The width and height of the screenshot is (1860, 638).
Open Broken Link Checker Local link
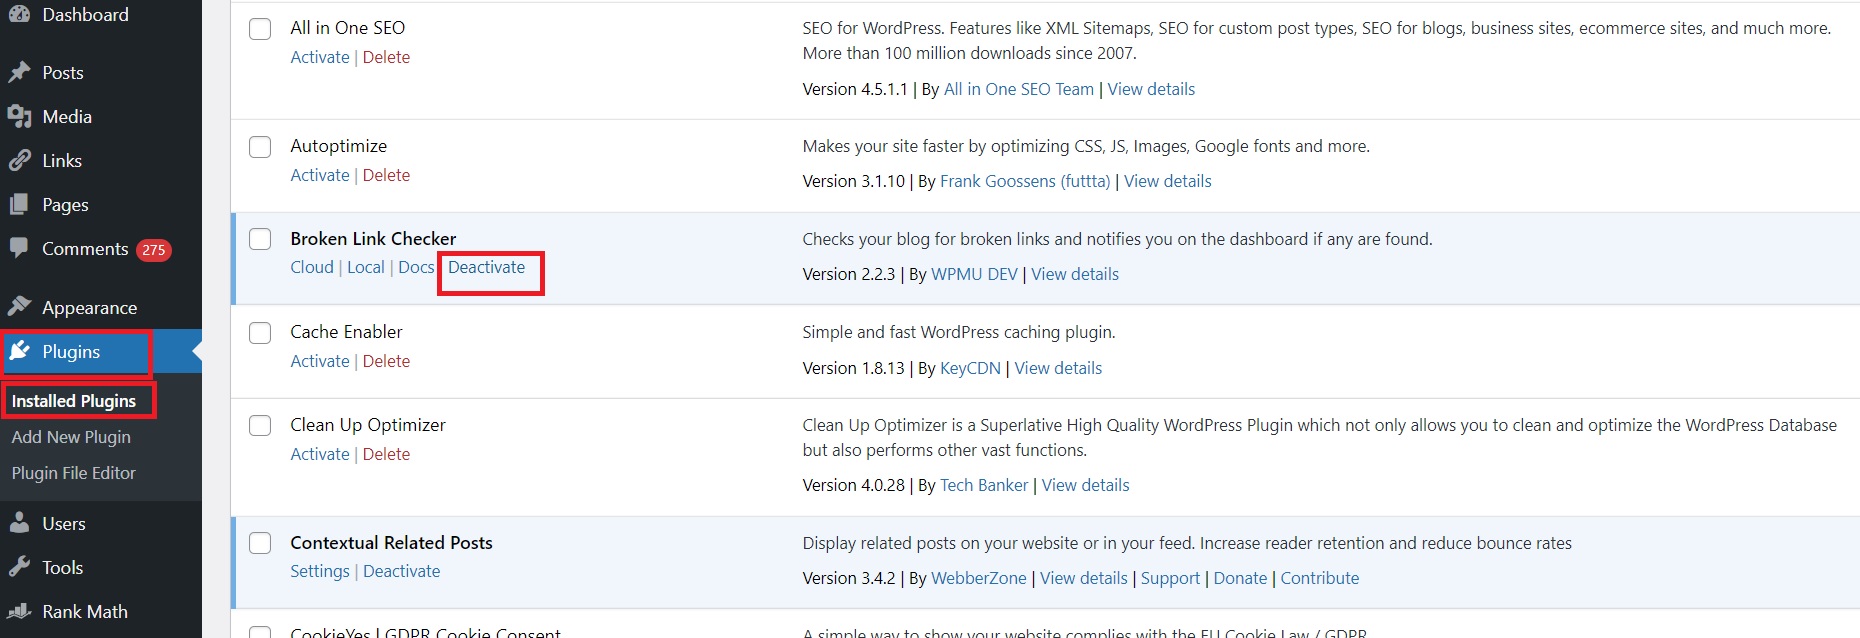(x=366, y=267)
